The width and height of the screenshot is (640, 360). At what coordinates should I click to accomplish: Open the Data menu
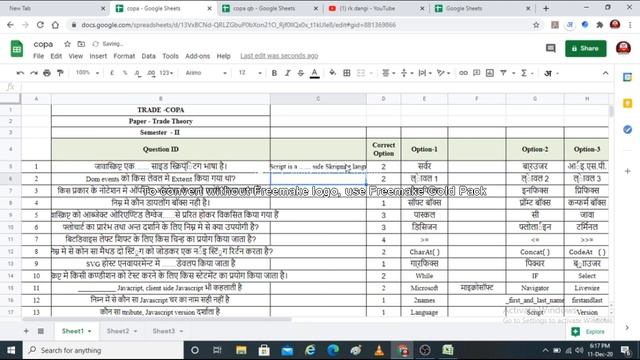[x=148, y=56]
